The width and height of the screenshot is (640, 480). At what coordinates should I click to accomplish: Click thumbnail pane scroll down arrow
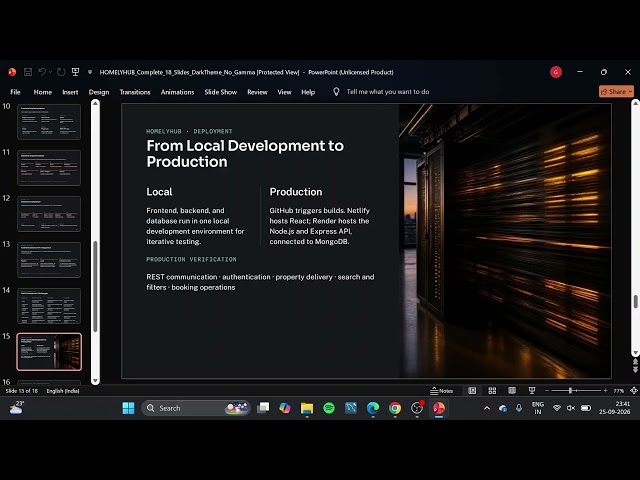pyautogui.click(x=95, y=381)
